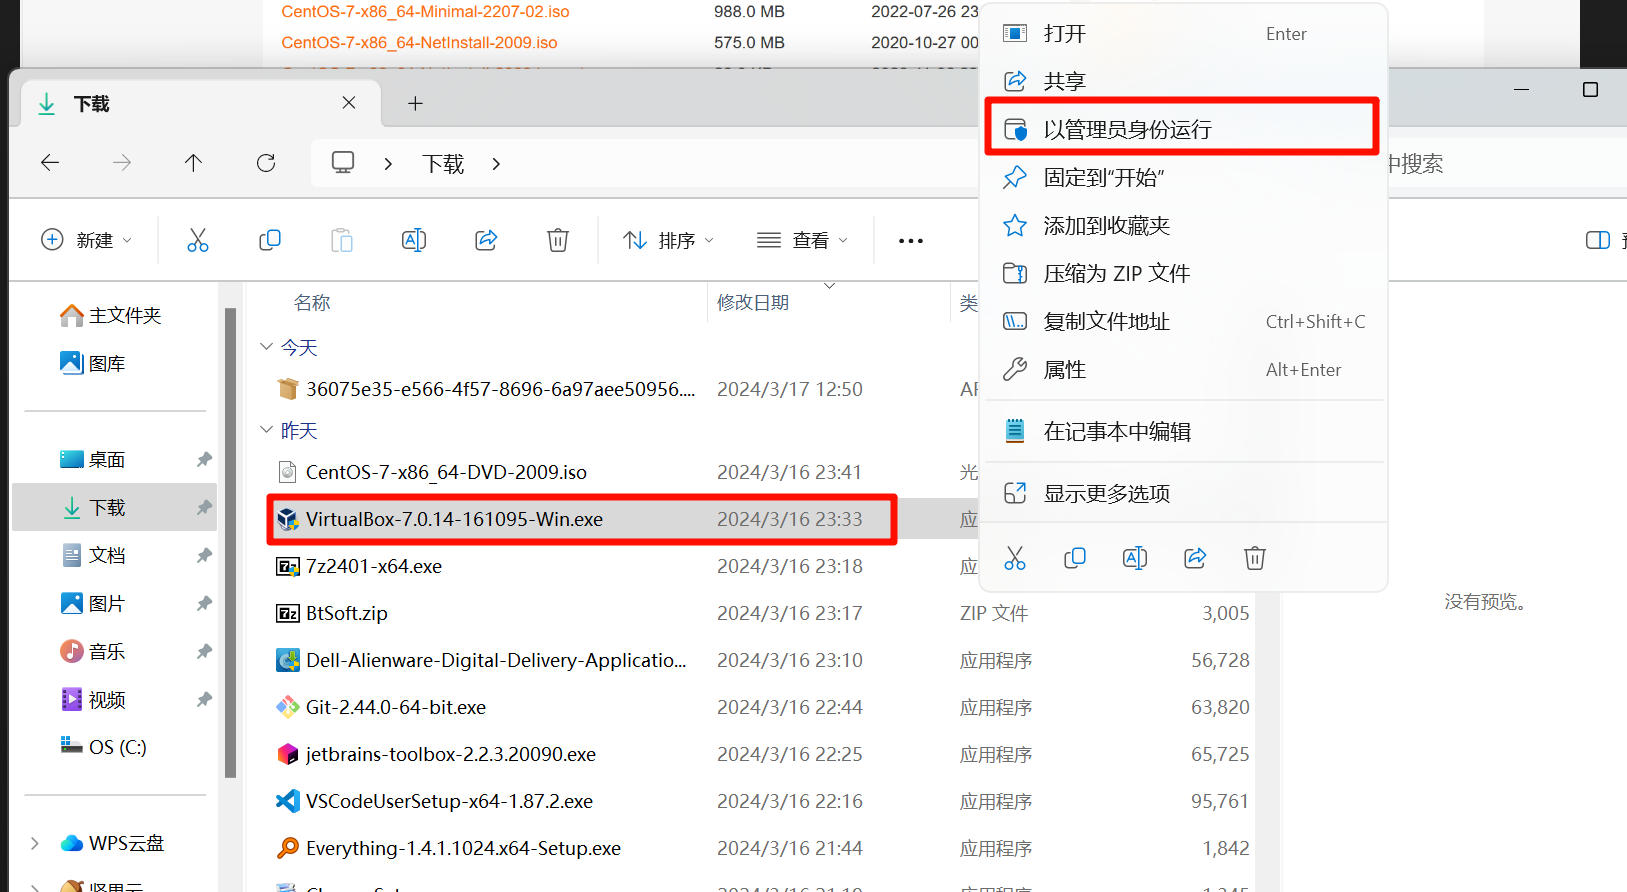The width and height of the screenshot is (1627, 892).
Task: Unpin 文档 using its pin icon
Action: tap(204, 555)
